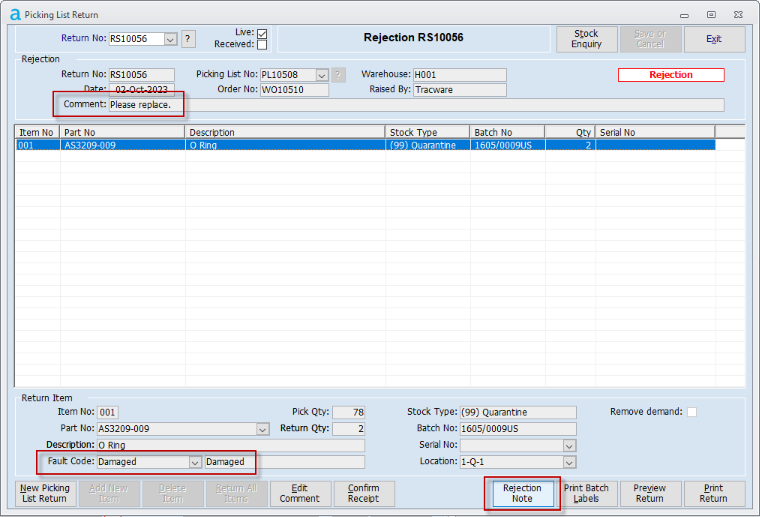
Task: Click the application logo in title bar
Action: (14, 14)
